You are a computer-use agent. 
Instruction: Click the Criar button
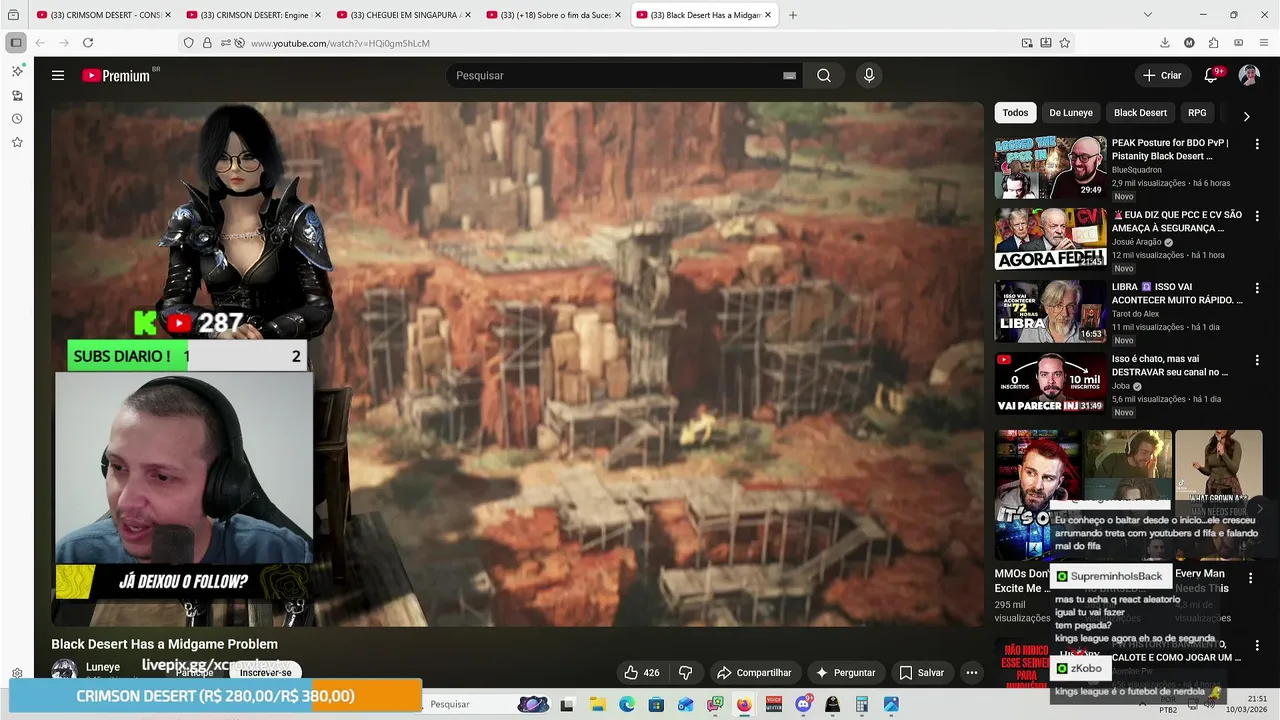[x=1162, y=75]
